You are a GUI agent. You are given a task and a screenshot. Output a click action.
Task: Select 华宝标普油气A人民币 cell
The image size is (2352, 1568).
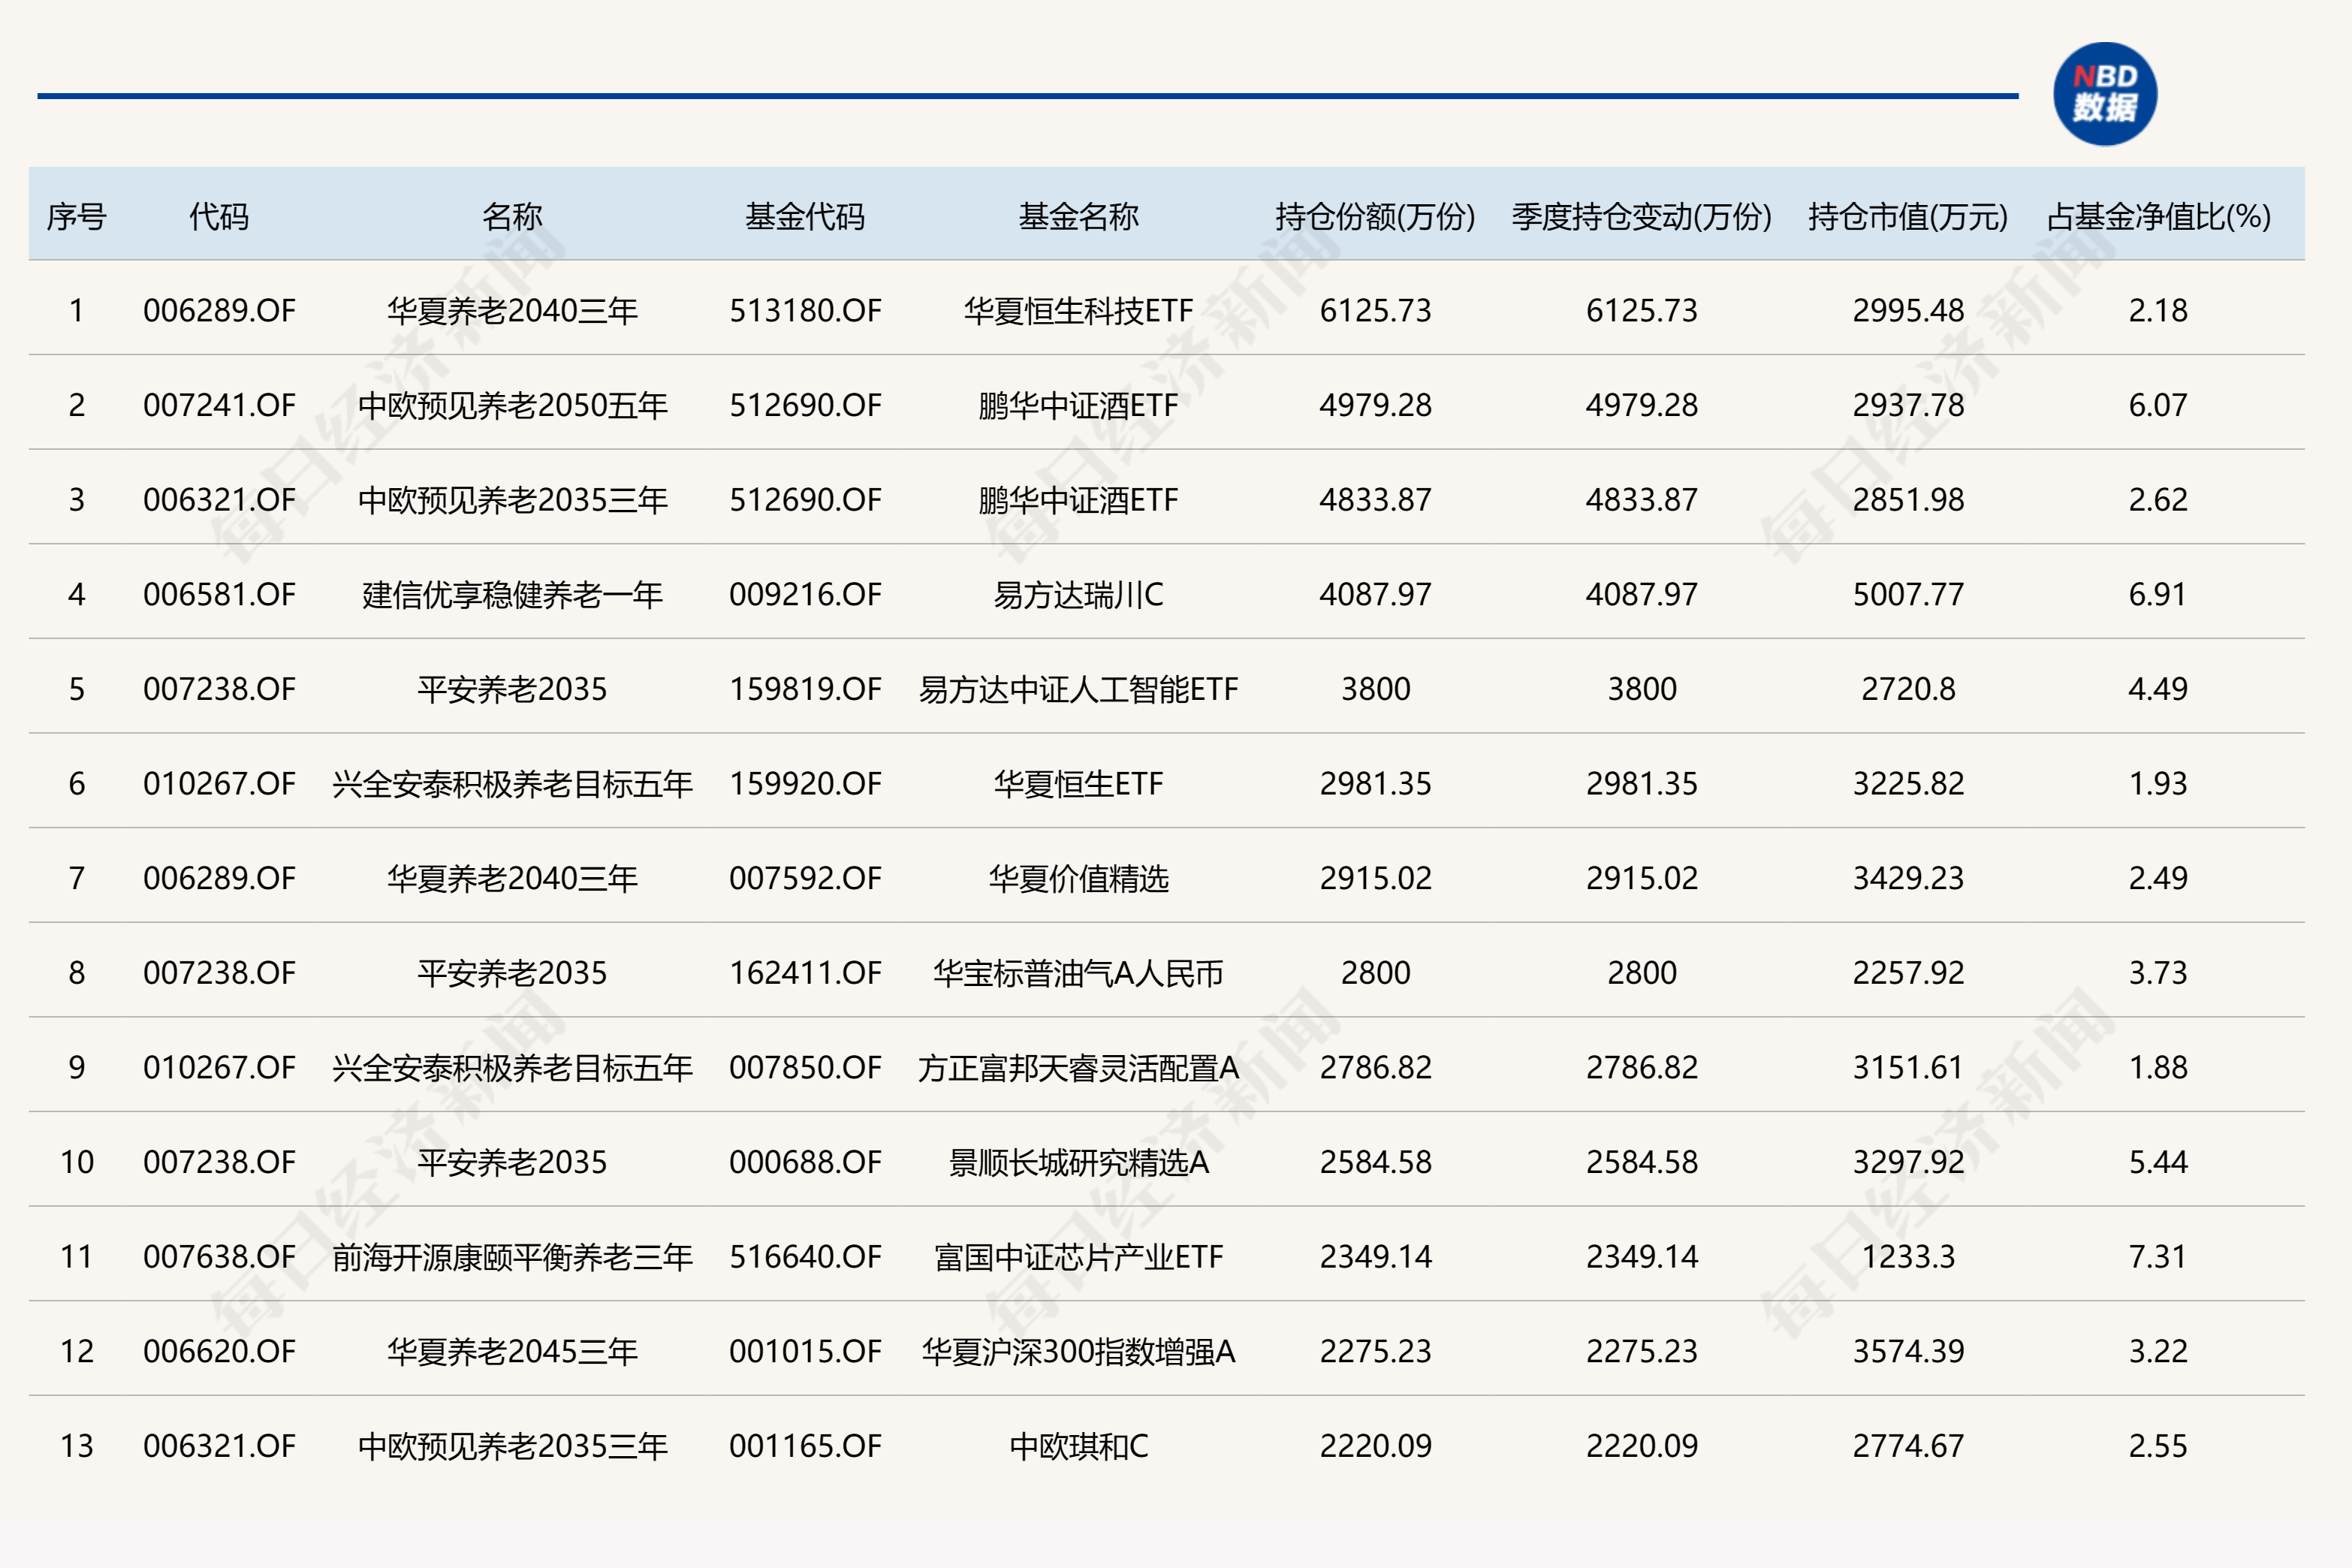(1079, 973)
